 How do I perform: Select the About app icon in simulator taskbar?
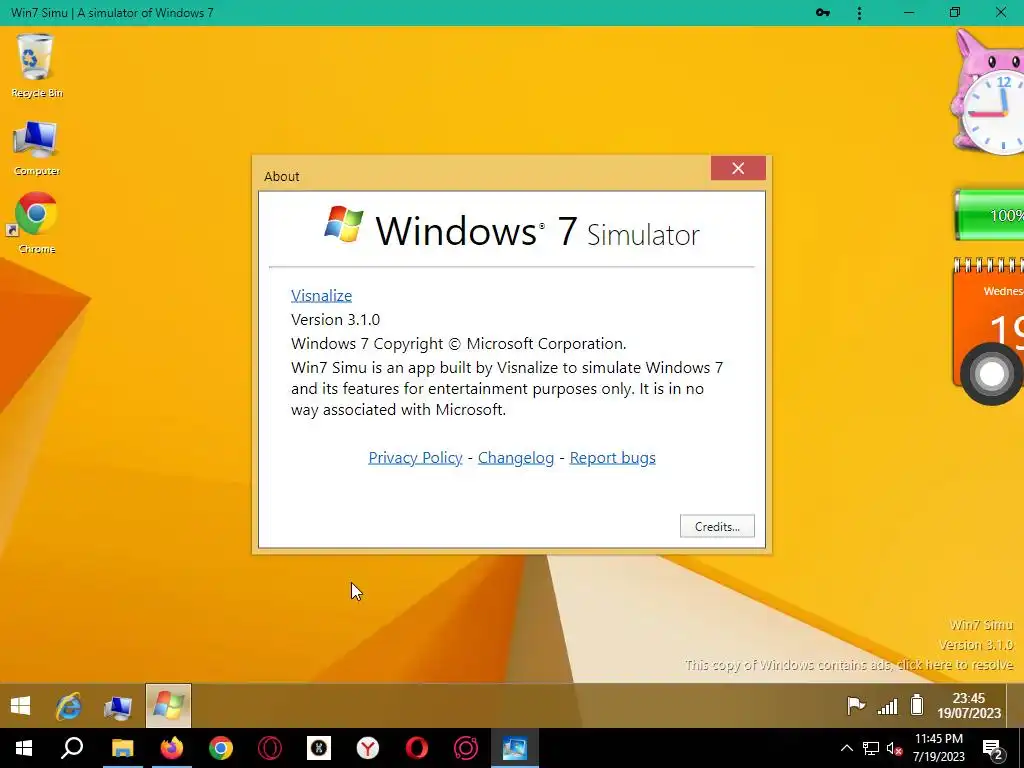pos(168,706)
